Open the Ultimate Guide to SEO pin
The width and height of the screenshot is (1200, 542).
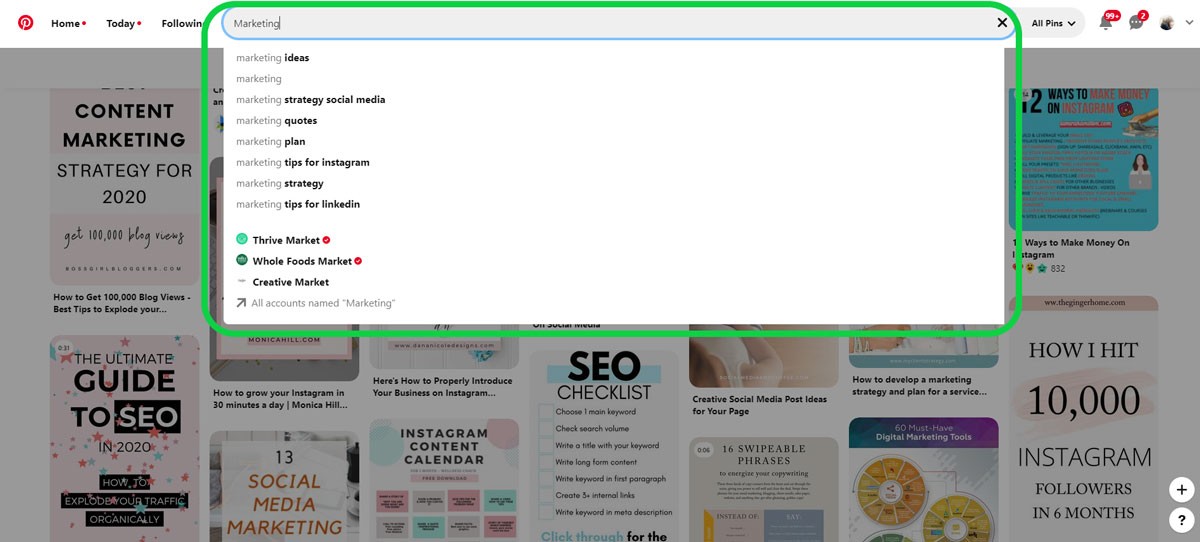pyautogui.click(x=124, y=438)
